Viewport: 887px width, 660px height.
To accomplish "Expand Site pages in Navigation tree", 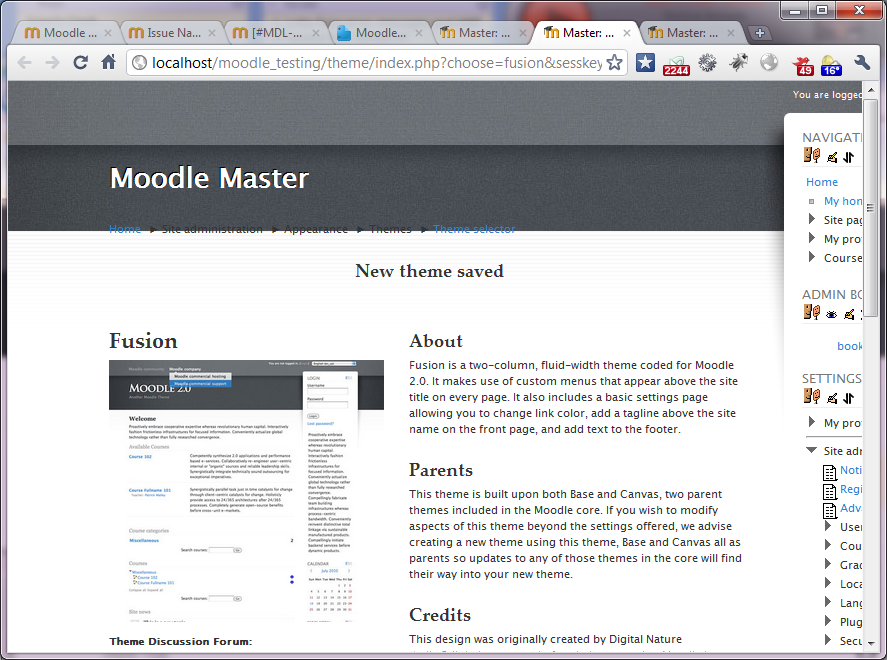I will [812, 219].
